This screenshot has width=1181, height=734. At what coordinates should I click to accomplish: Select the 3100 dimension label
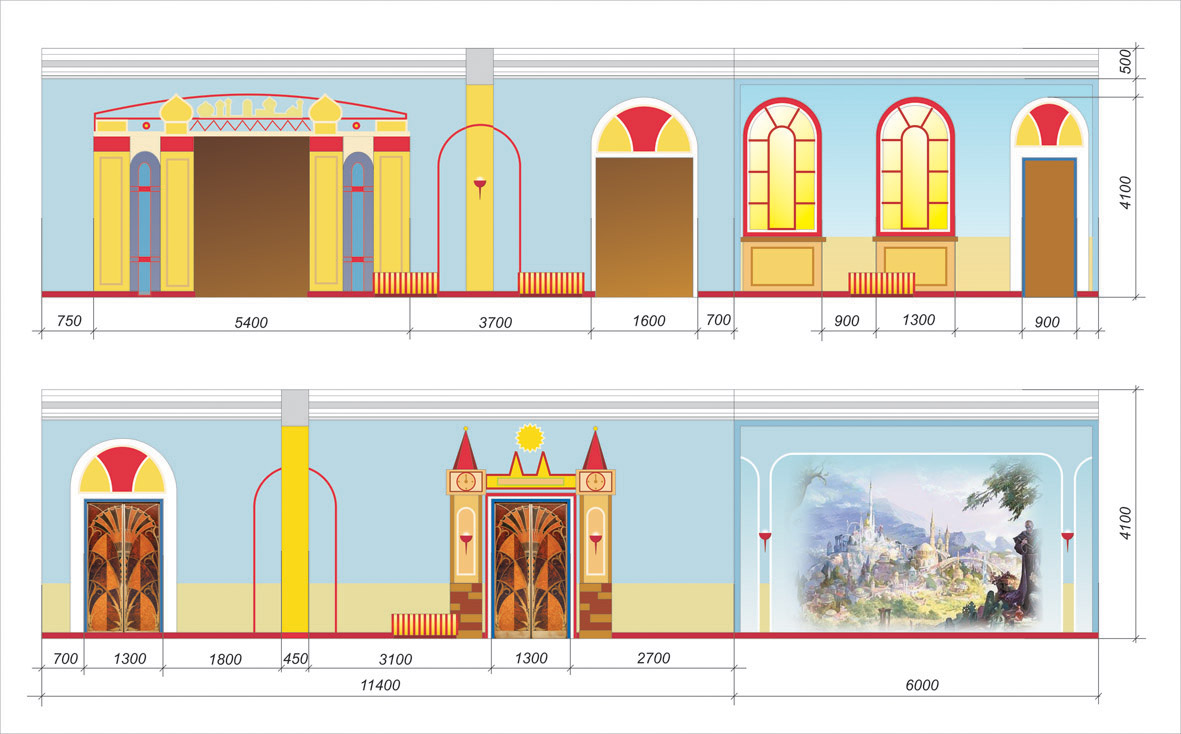395,659
